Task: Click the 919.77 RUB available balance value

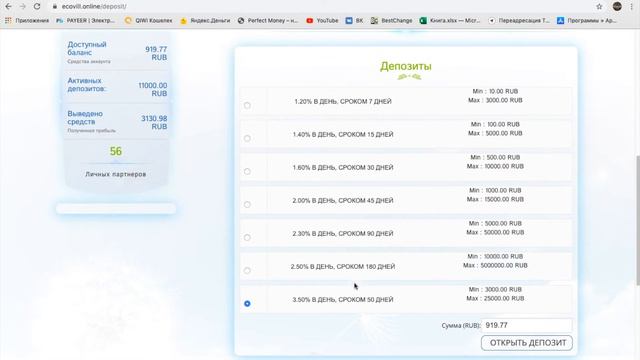Action: click(x=156, y=53)
